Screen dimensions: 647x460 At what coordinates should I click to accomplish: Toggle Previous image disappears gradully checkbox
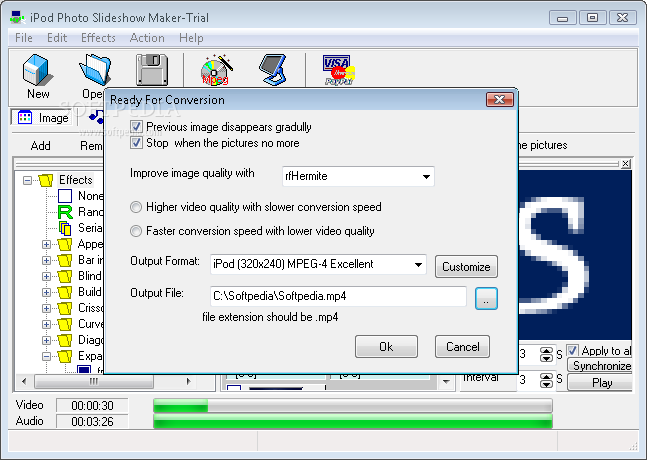136,127
